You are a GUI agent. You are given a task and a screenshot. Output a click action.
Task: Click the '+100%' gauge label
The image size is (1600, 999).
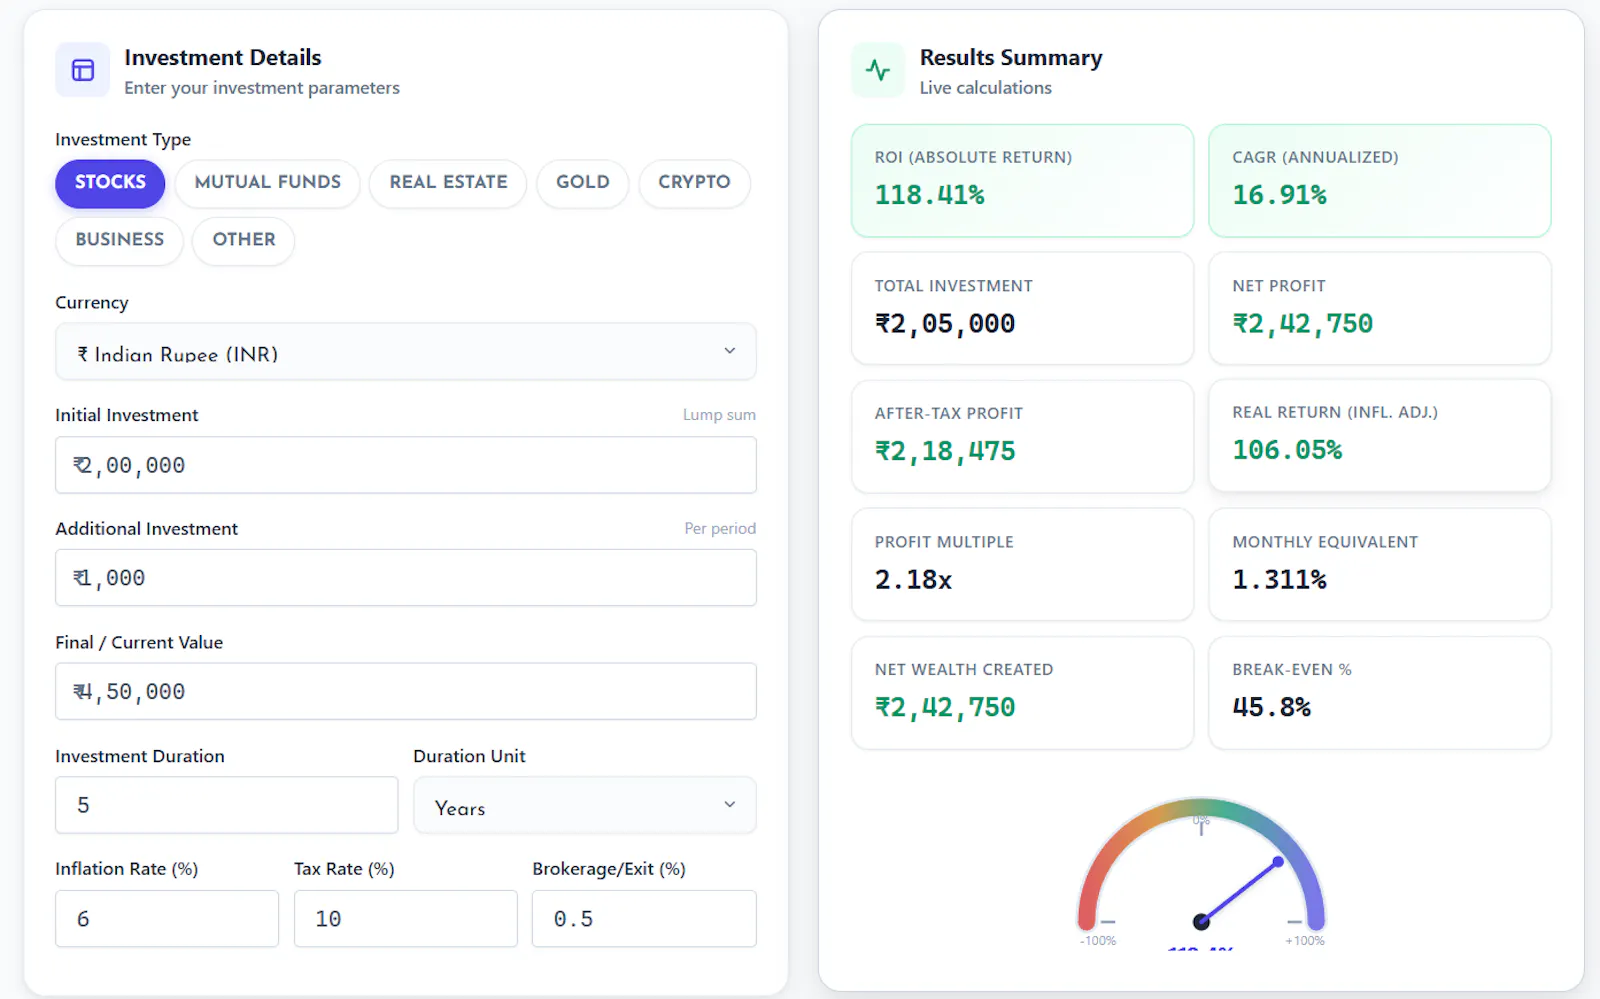1305,941
